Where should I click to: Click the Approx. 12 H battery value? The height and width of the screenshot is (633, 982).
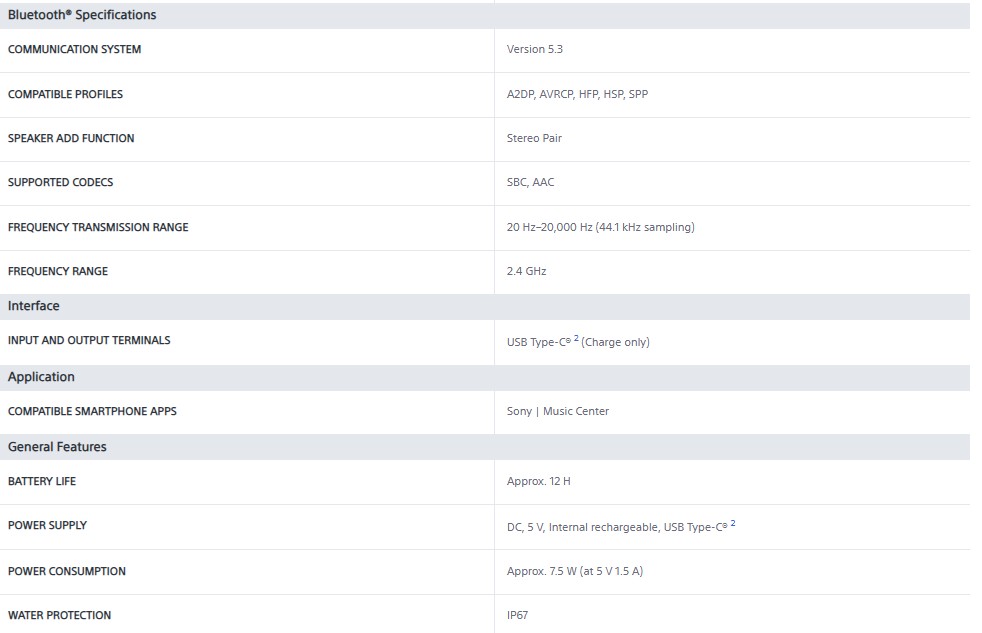pyautogui.click(x=538, y=481)
